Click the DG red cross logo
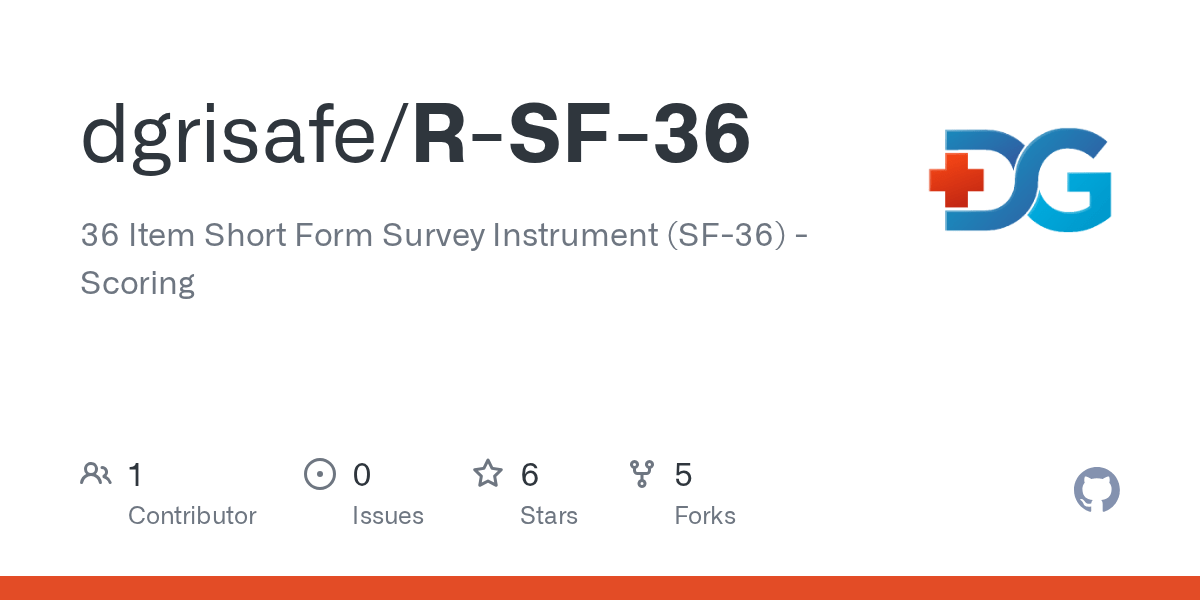 pyautogui.click(x=1019, y=179)
